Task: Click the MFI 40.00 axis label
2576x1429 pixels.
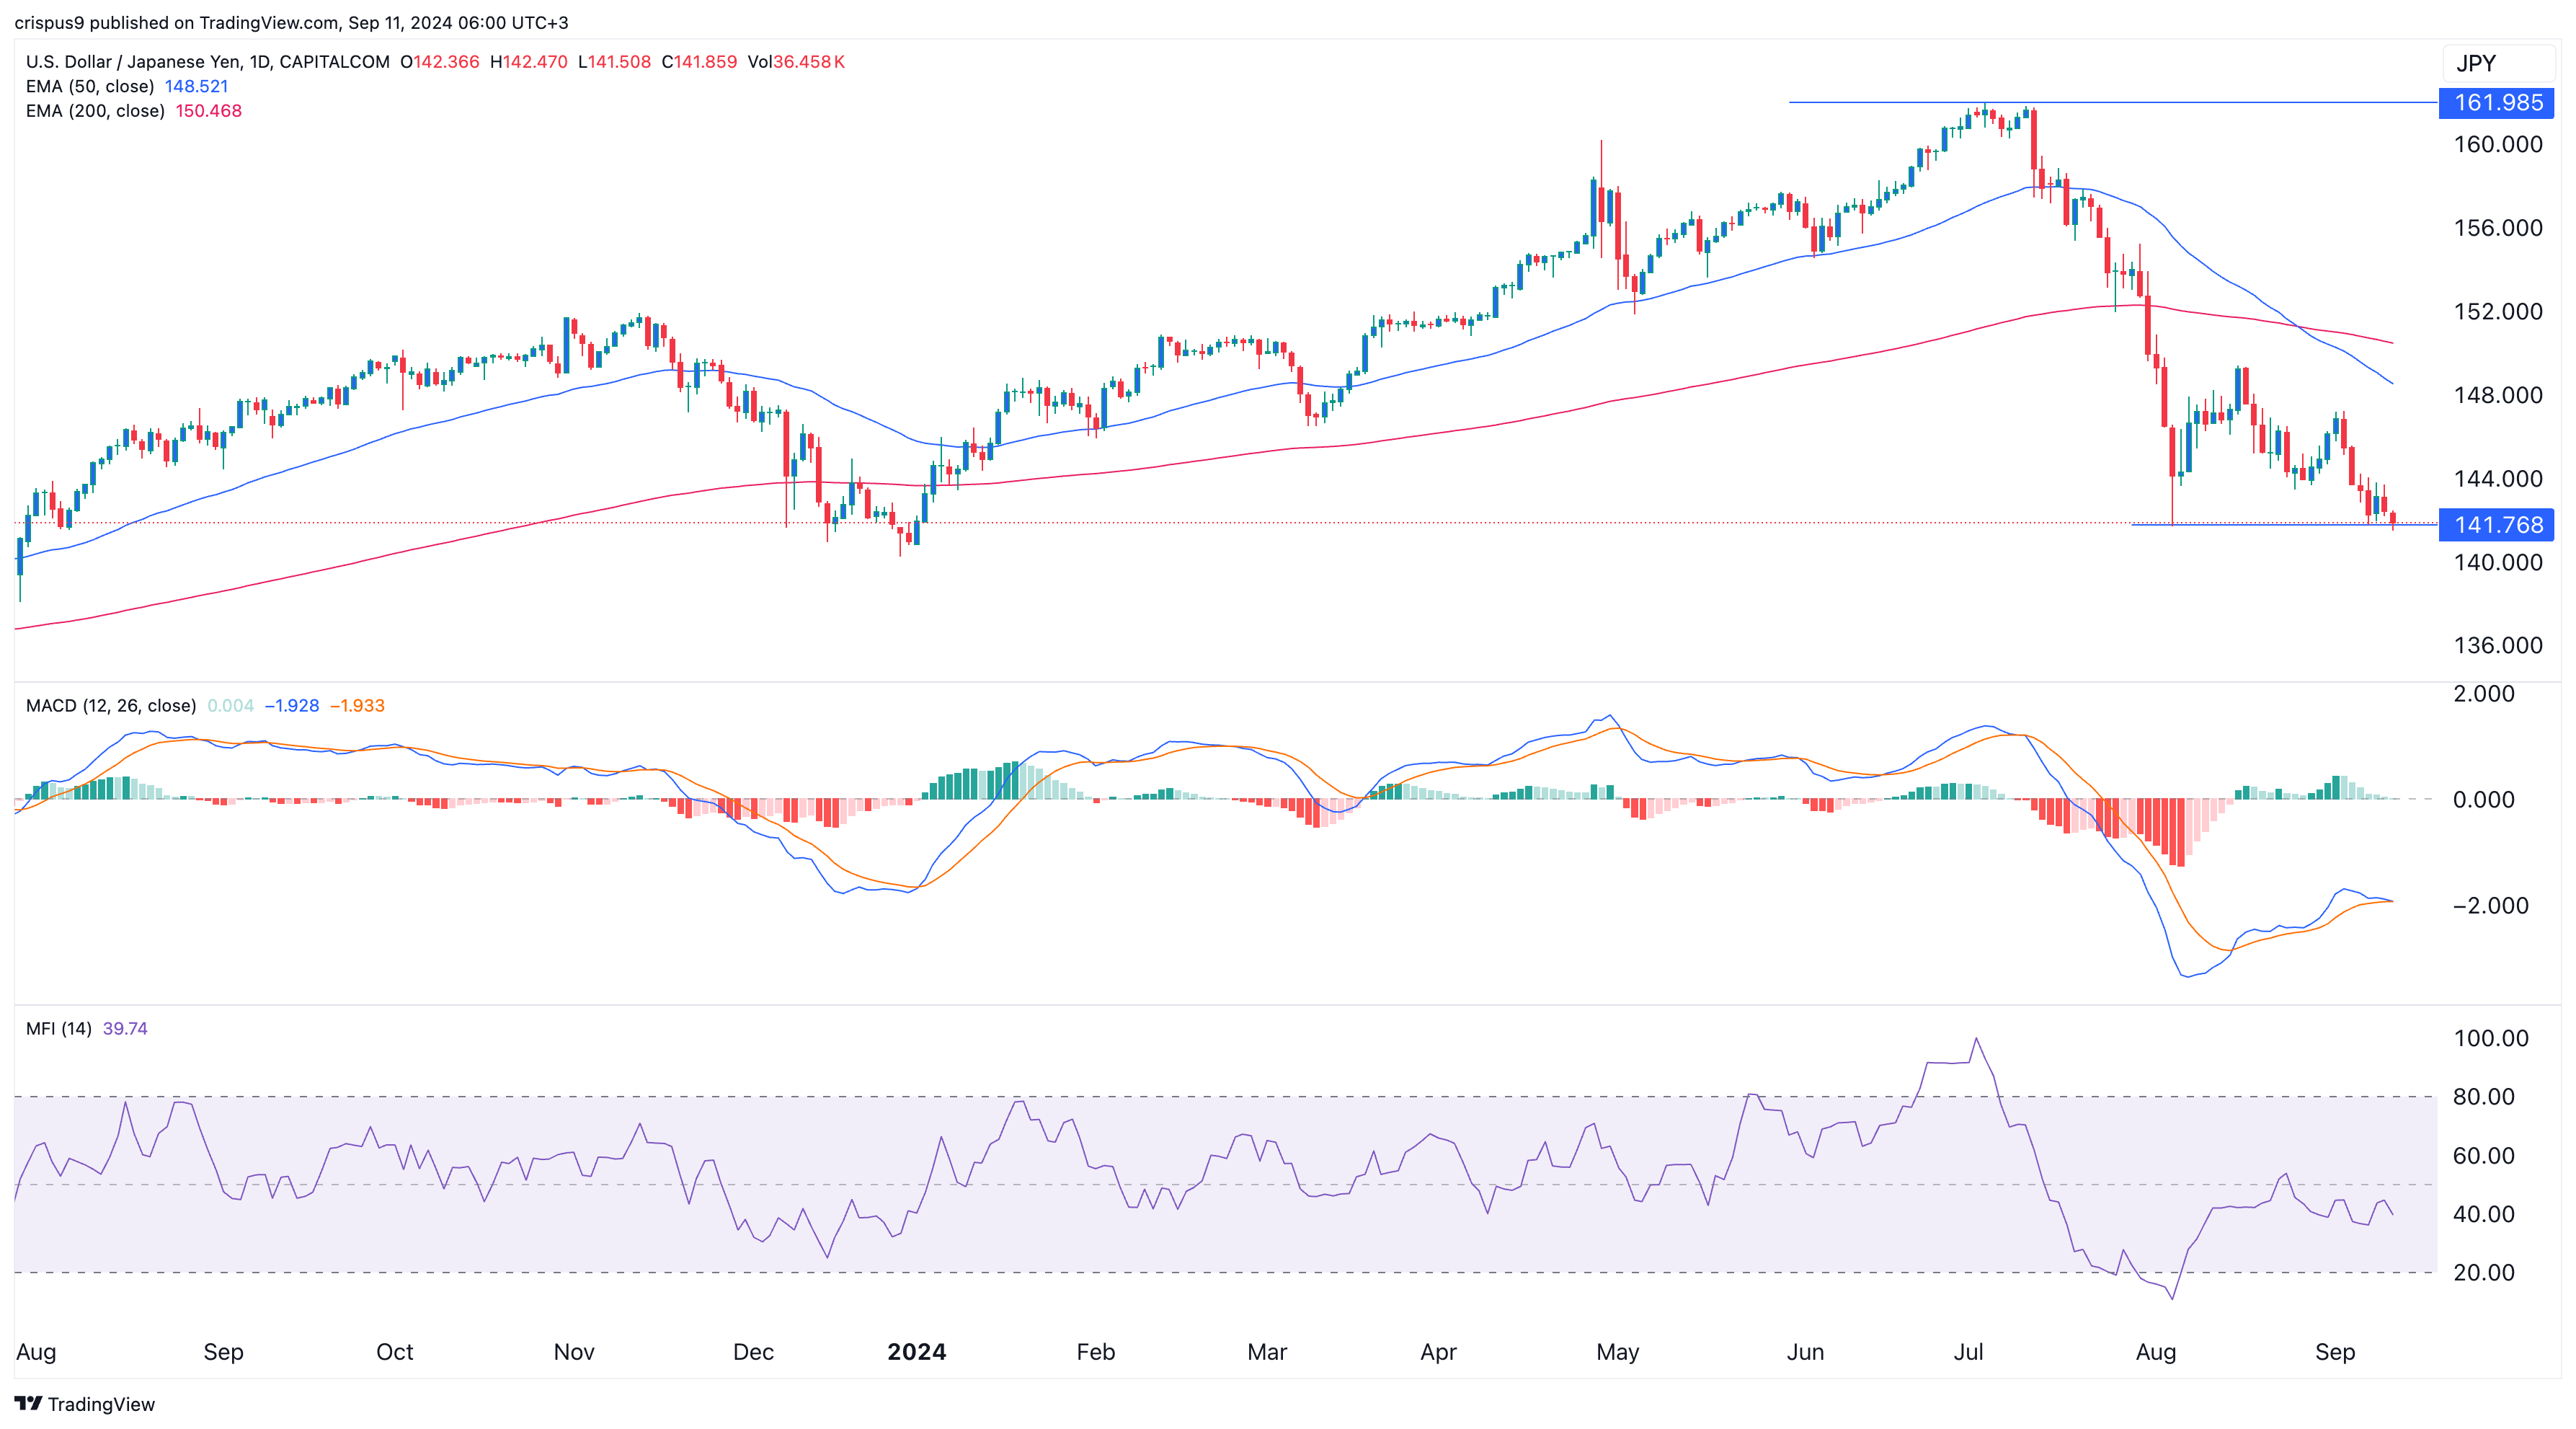Action: pyautogui.click(x=2484, y=1214)
